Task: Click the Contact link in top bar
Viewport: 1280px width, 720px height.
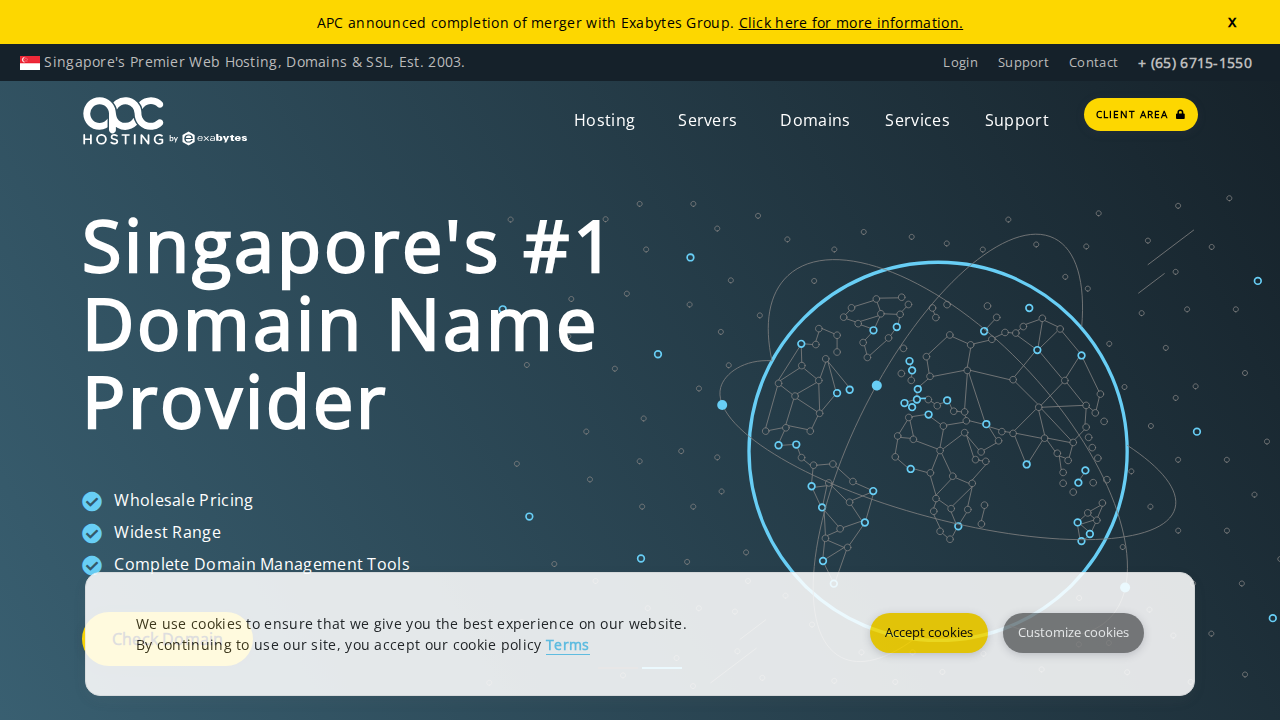Action: pyautogui.click(x=1093, y=62)
